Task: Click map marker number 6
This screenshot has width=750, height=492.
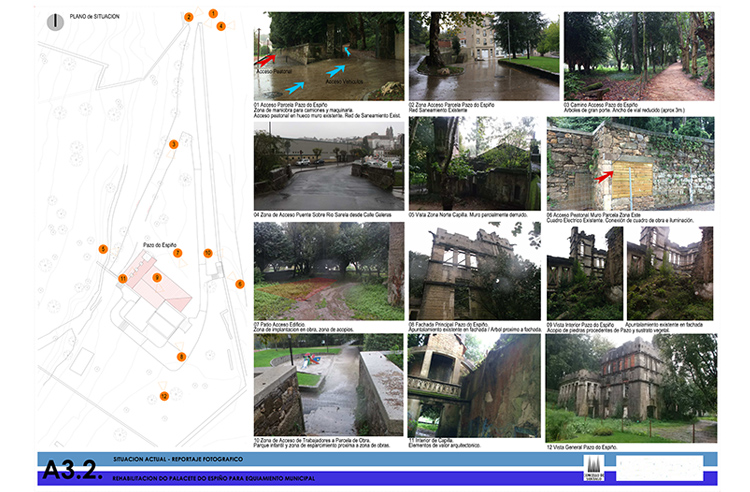Action: tap(240, 284)
